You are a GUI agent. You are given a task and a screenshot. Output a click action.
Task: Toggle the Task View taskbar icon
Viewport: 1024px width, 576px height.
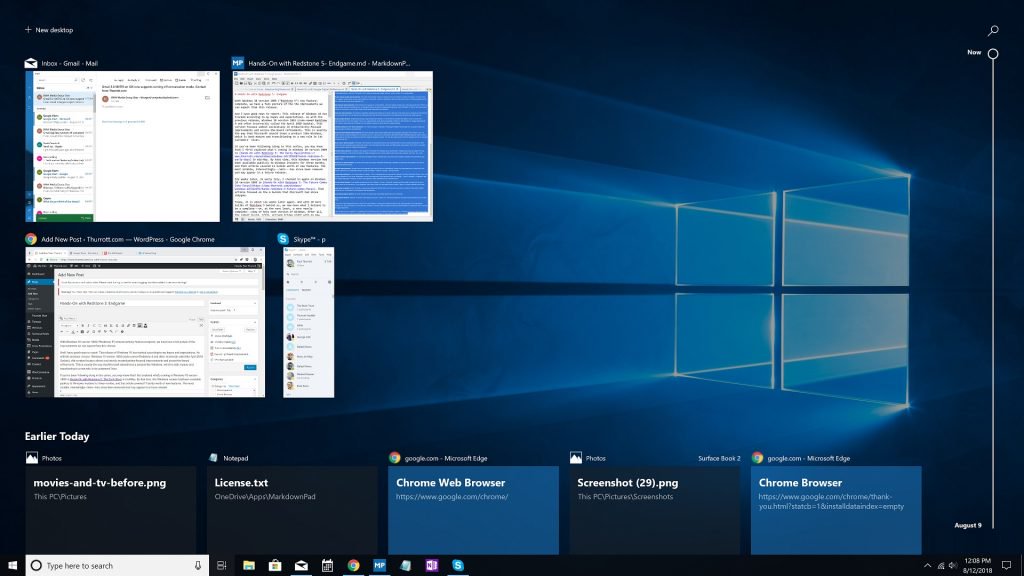tap(221, 565)
